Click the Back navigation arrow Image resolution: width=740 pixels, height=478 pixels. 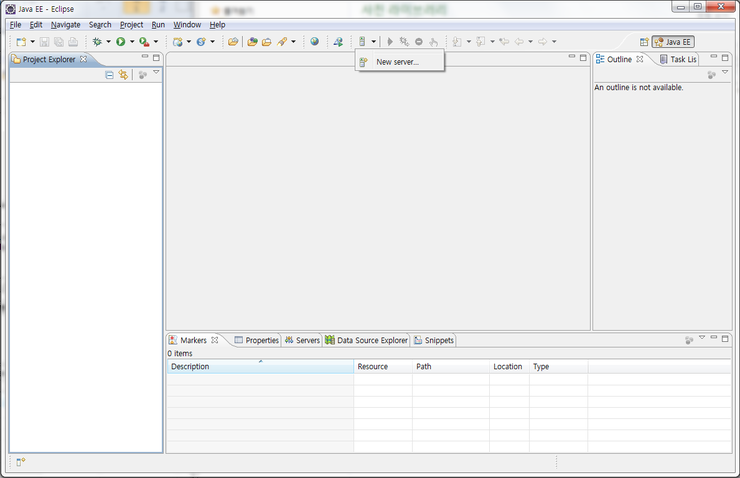tap(519, 42)
